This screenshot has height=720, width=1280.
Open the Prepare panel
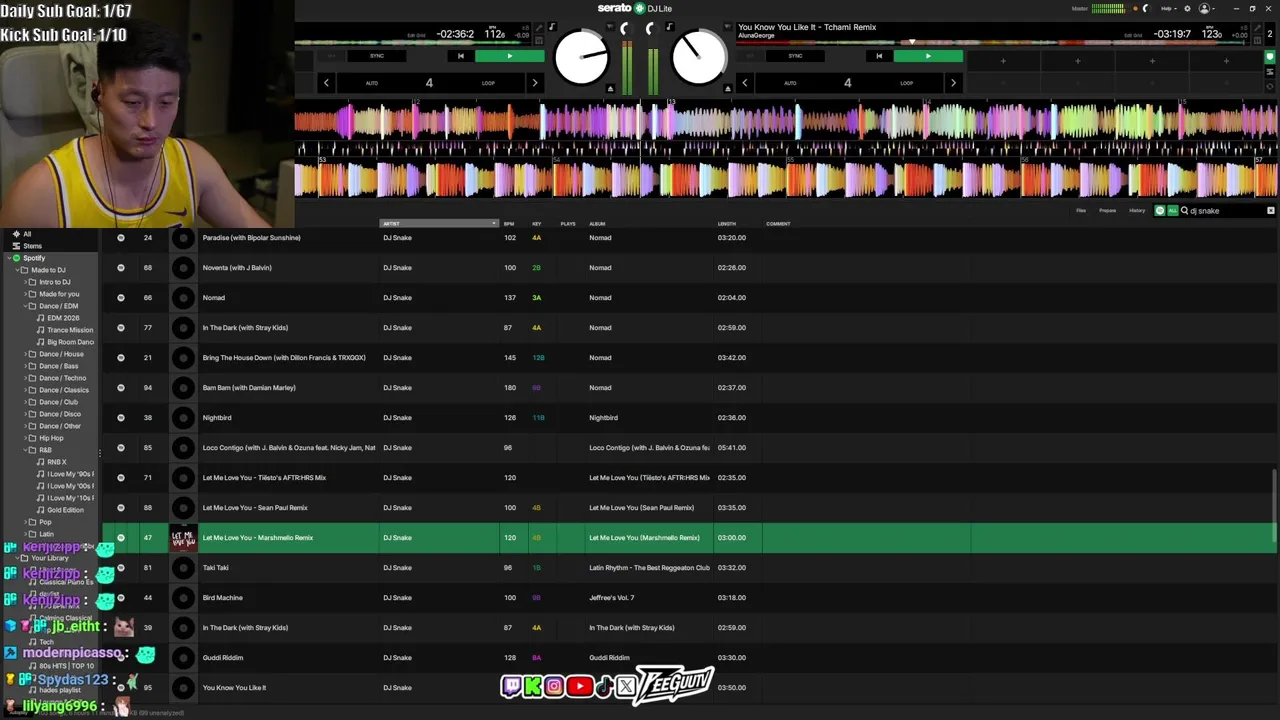click(1107, 211)
